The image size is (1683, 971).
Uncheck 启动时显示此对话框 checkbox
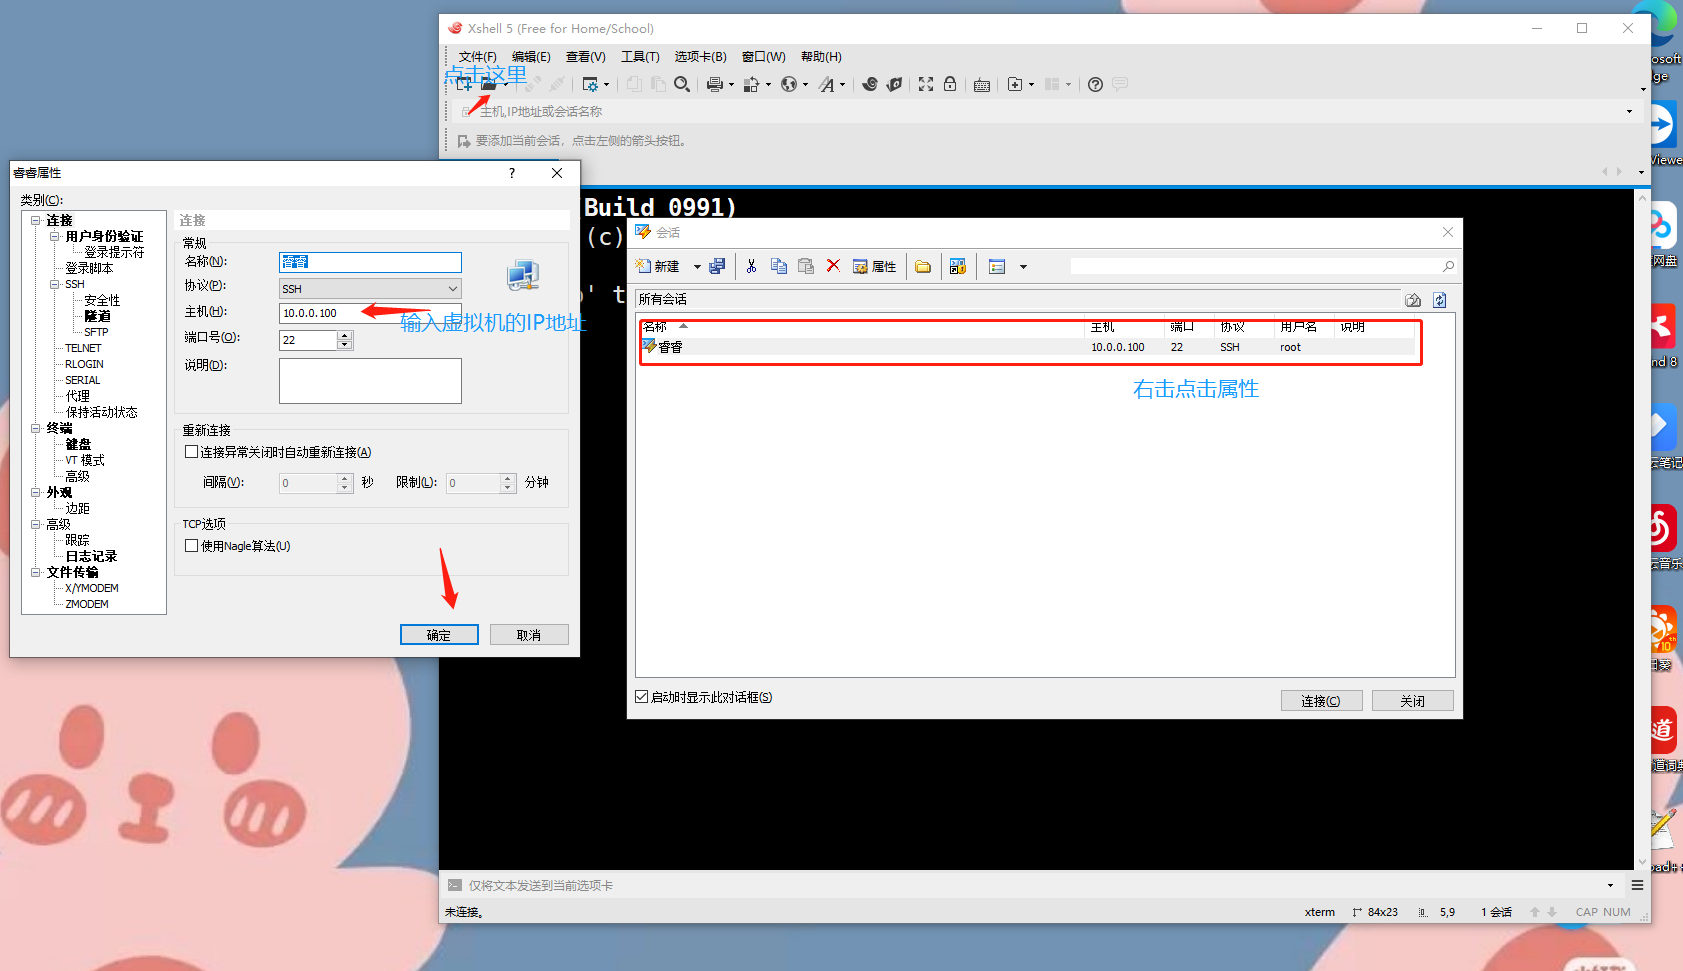(642, 697)
